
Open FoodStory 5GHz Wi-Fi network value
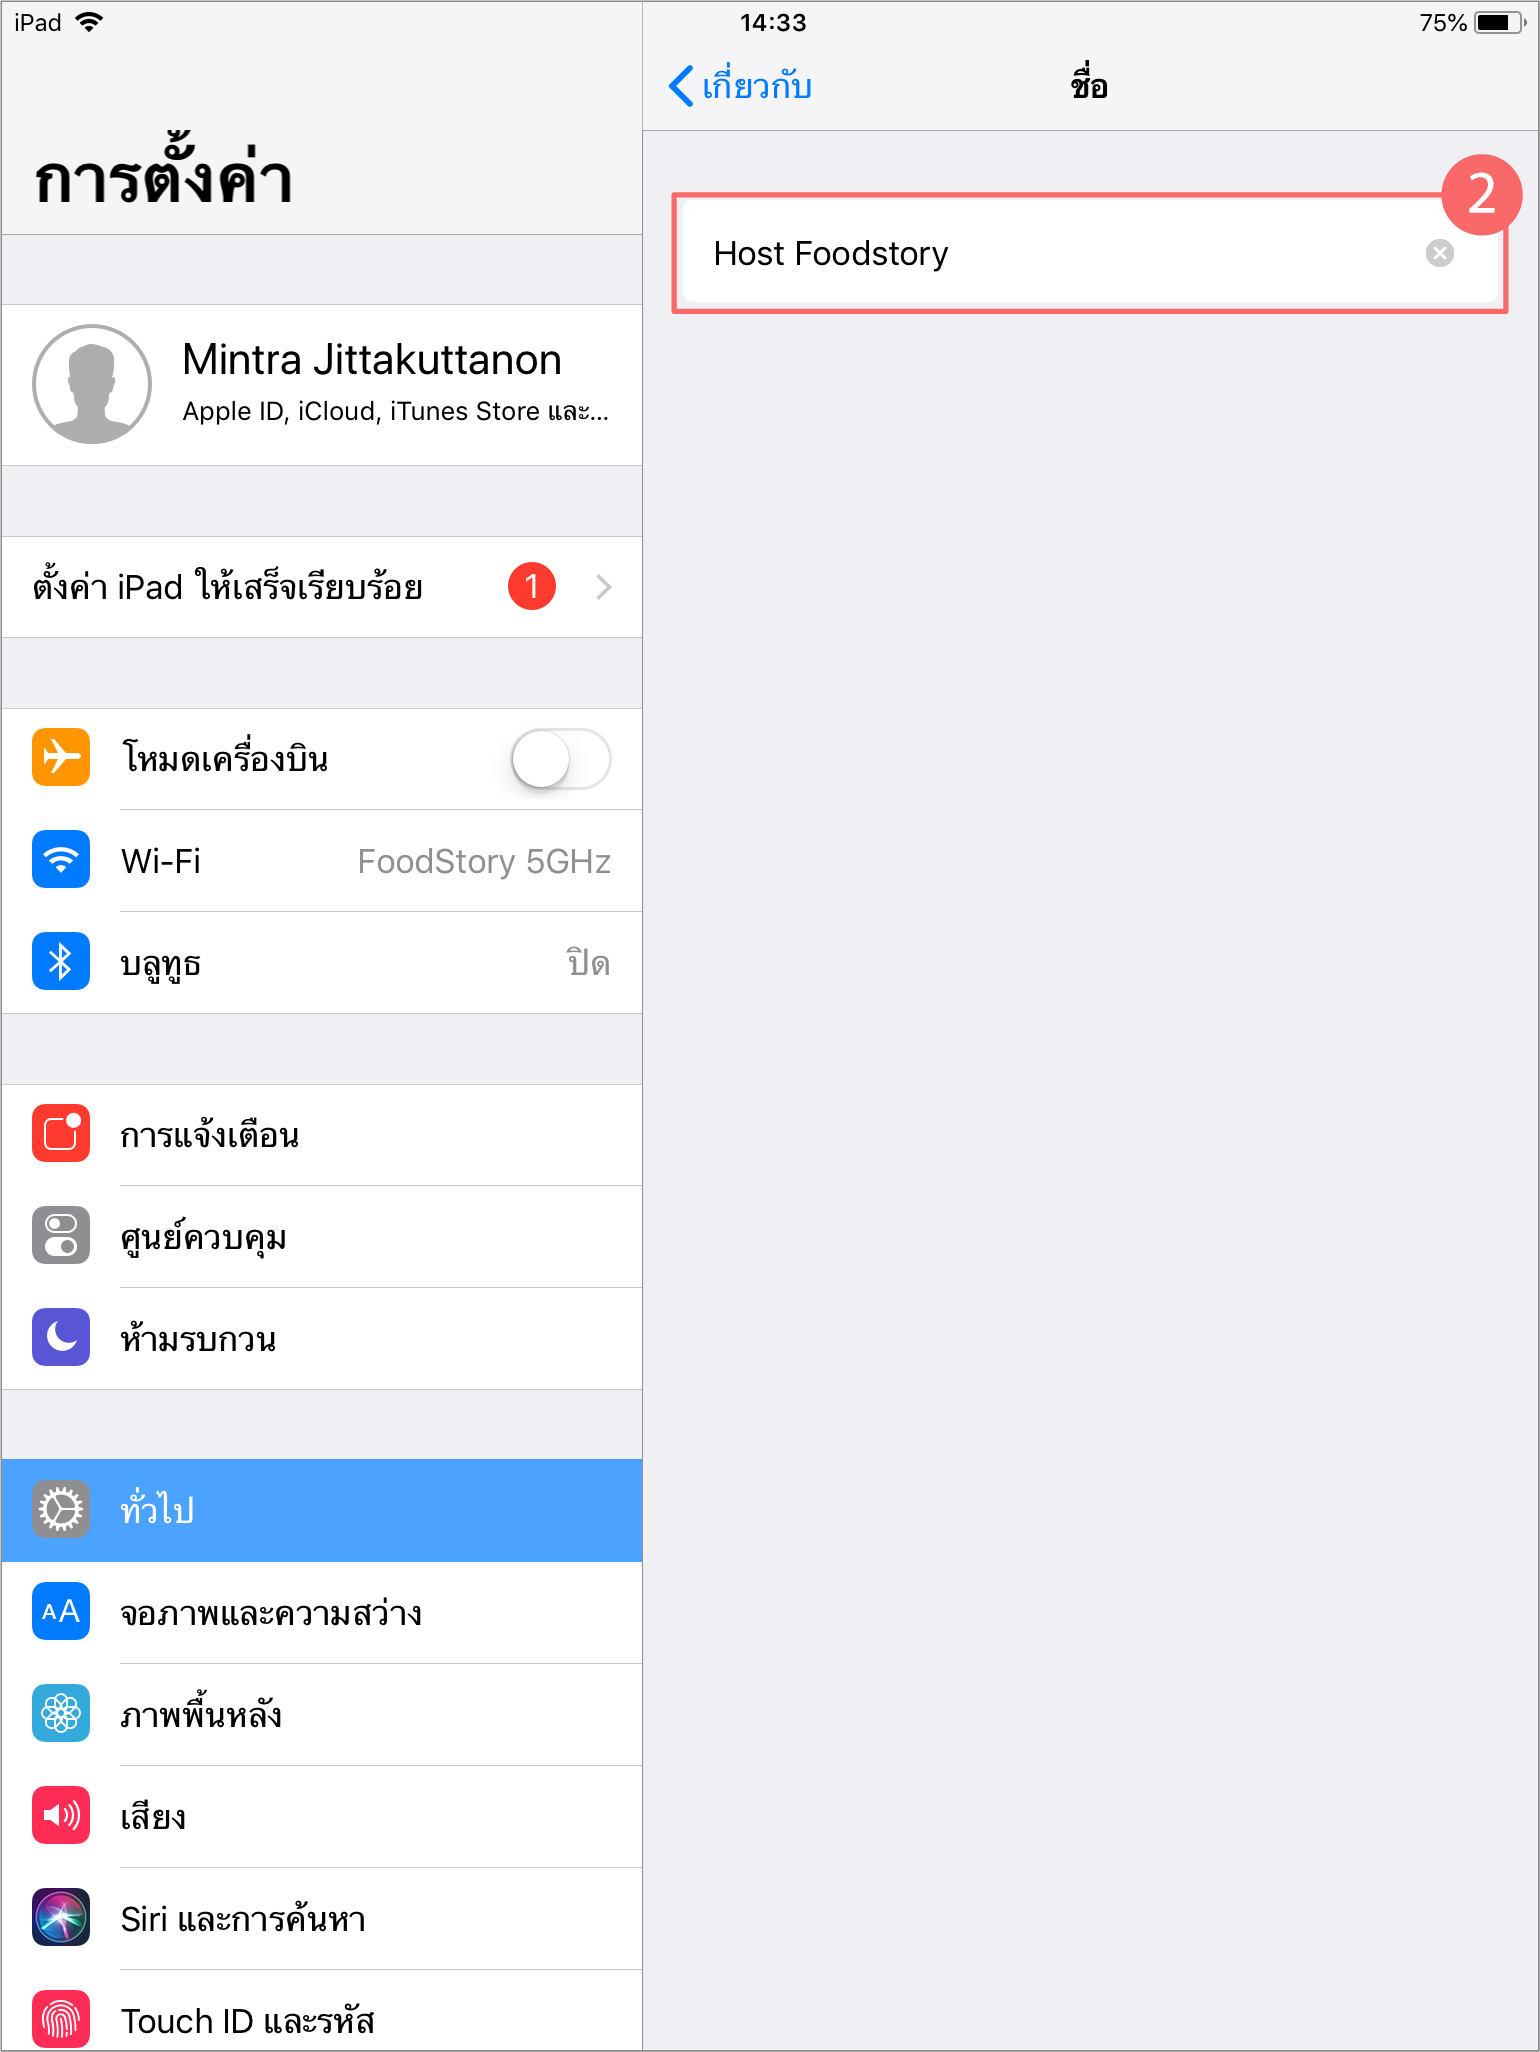tap(484, 861)
